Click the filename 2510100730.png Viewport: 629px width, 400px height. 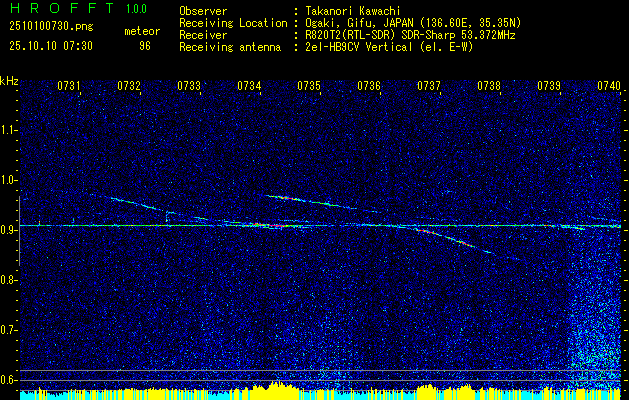(x=51, y=27)
